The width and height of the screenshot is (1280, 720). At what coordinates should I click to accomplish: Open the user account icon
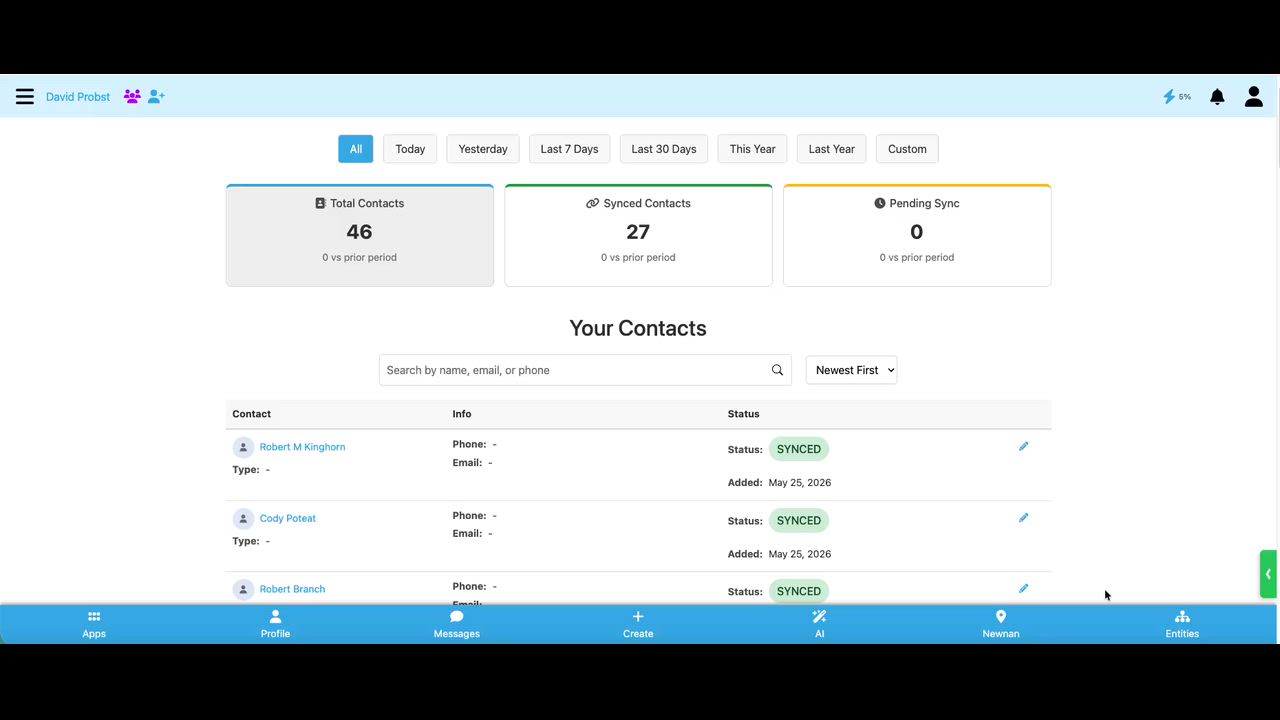point(1253,97)
